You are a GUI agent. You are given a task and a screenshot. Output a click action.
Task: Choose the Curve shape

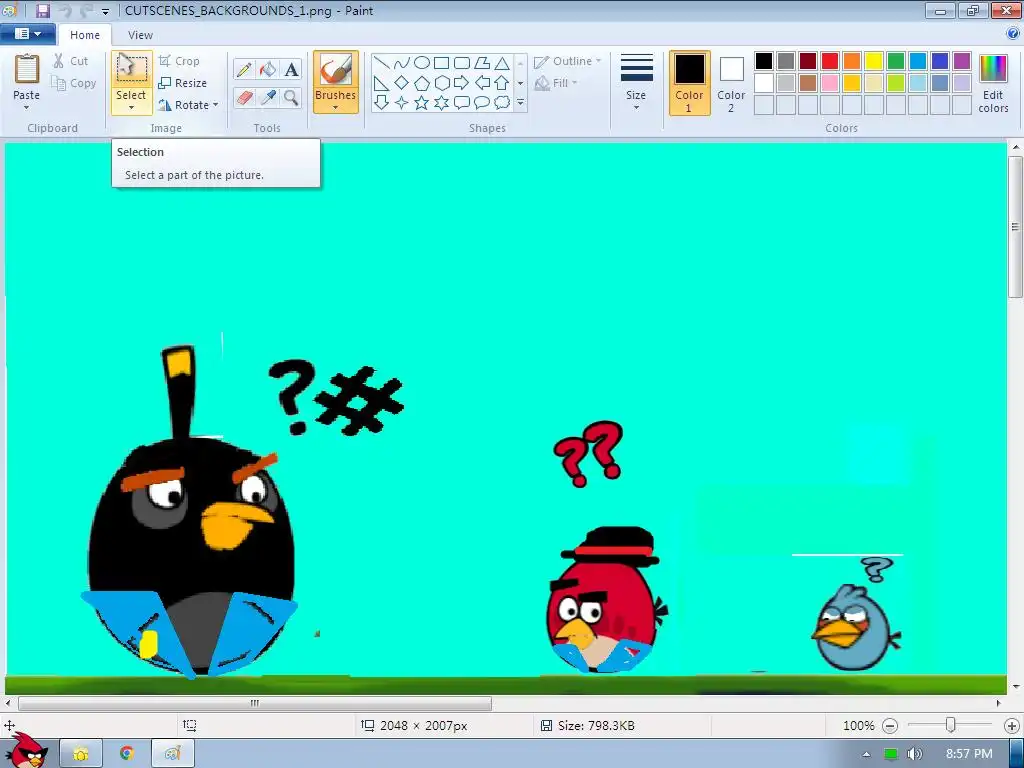402,63
